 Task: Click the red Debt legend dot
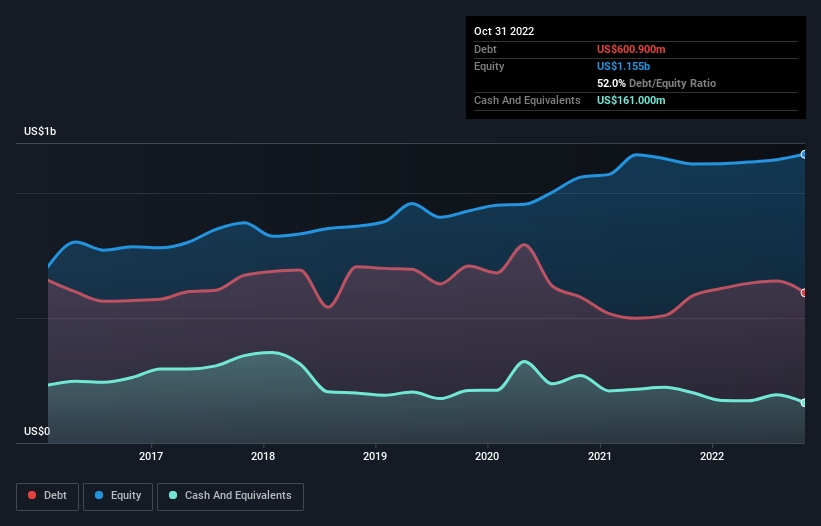click(32, 495)
